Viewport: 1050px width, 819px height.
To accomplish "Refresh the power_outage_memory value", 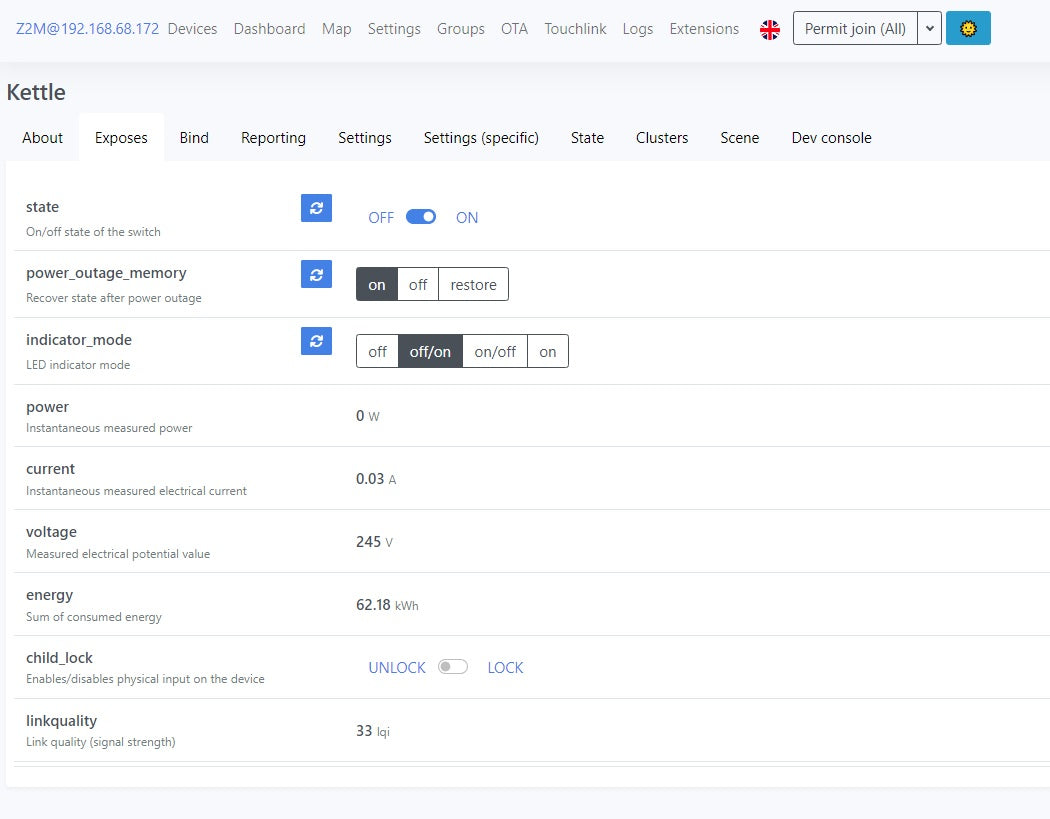I will 316,274.
